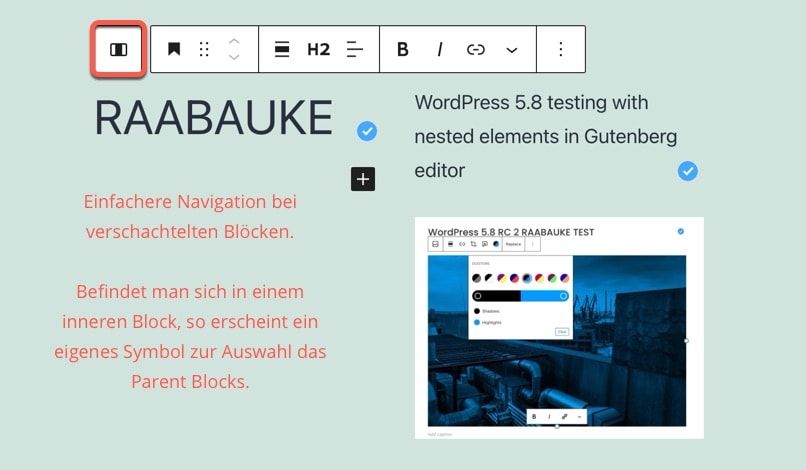
Task: Open the block alignment option icon
Action: tap(282, 49)
